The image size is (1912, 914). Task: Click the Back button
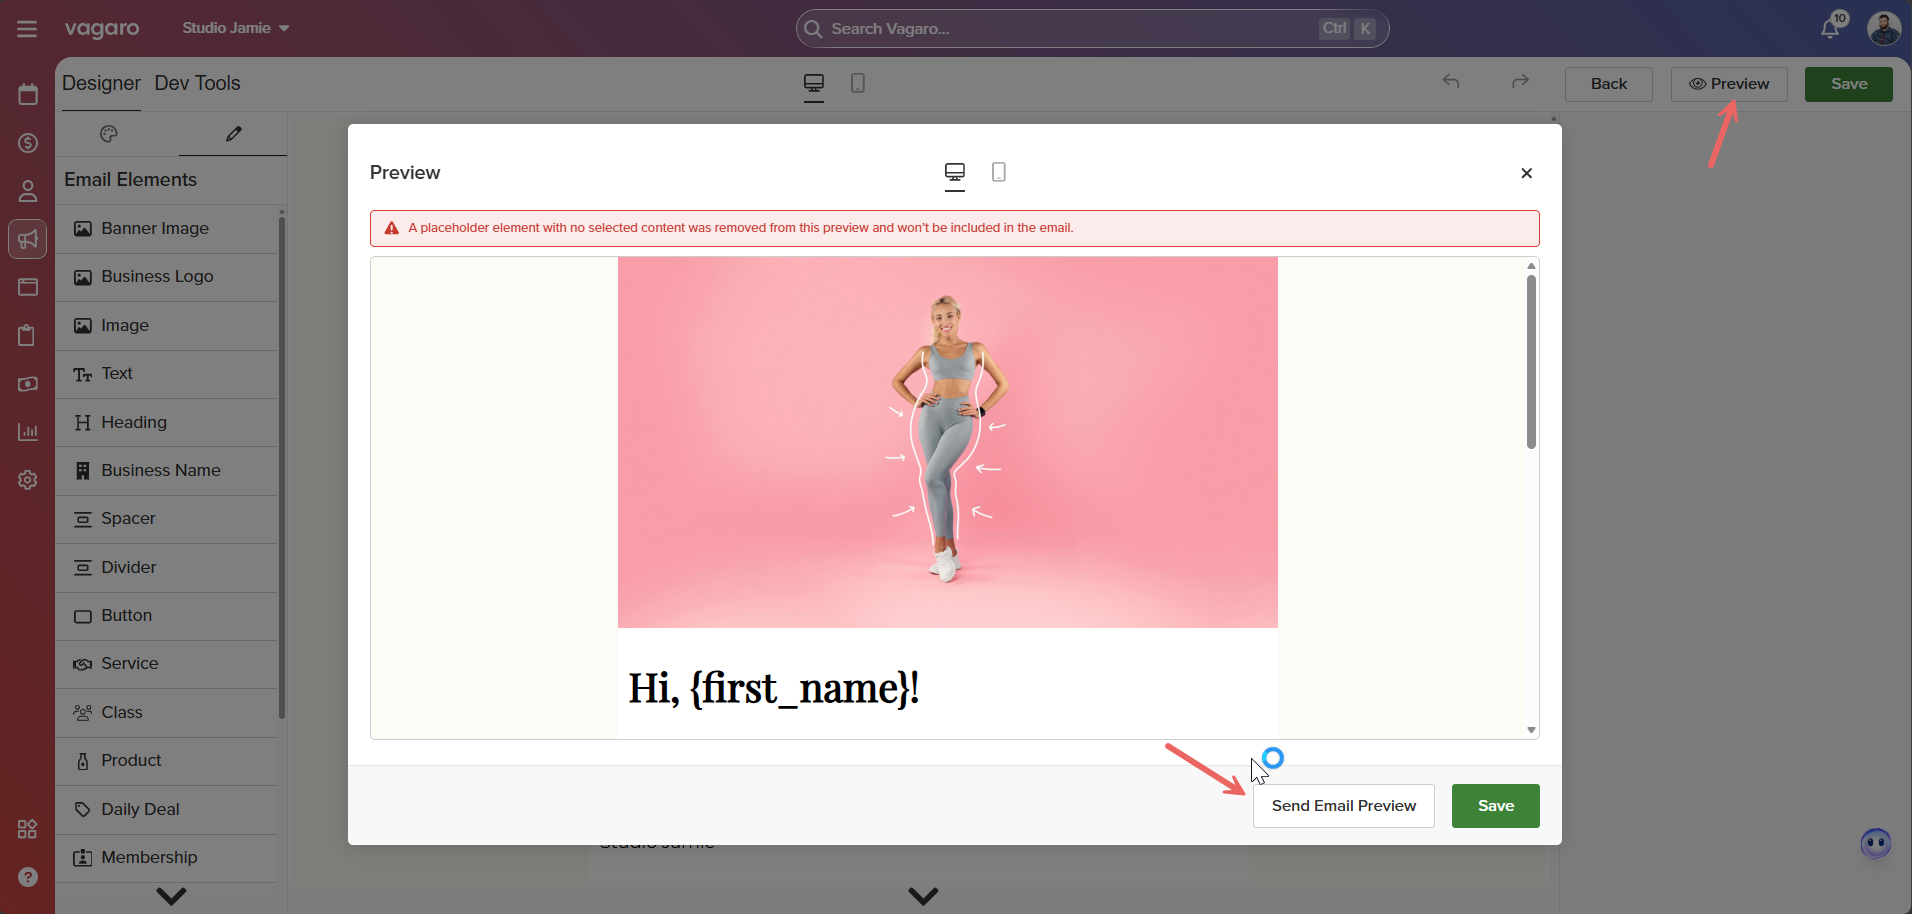1609,84
